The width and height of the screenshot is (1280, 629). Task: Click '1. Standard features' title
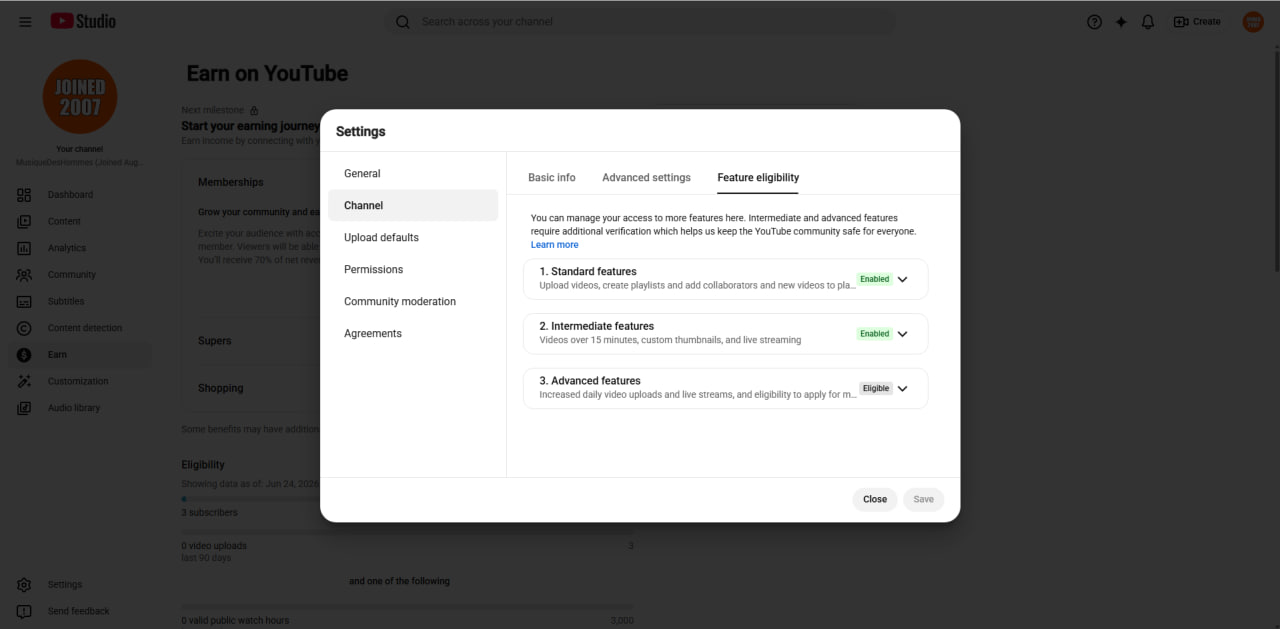click(588, 272)
